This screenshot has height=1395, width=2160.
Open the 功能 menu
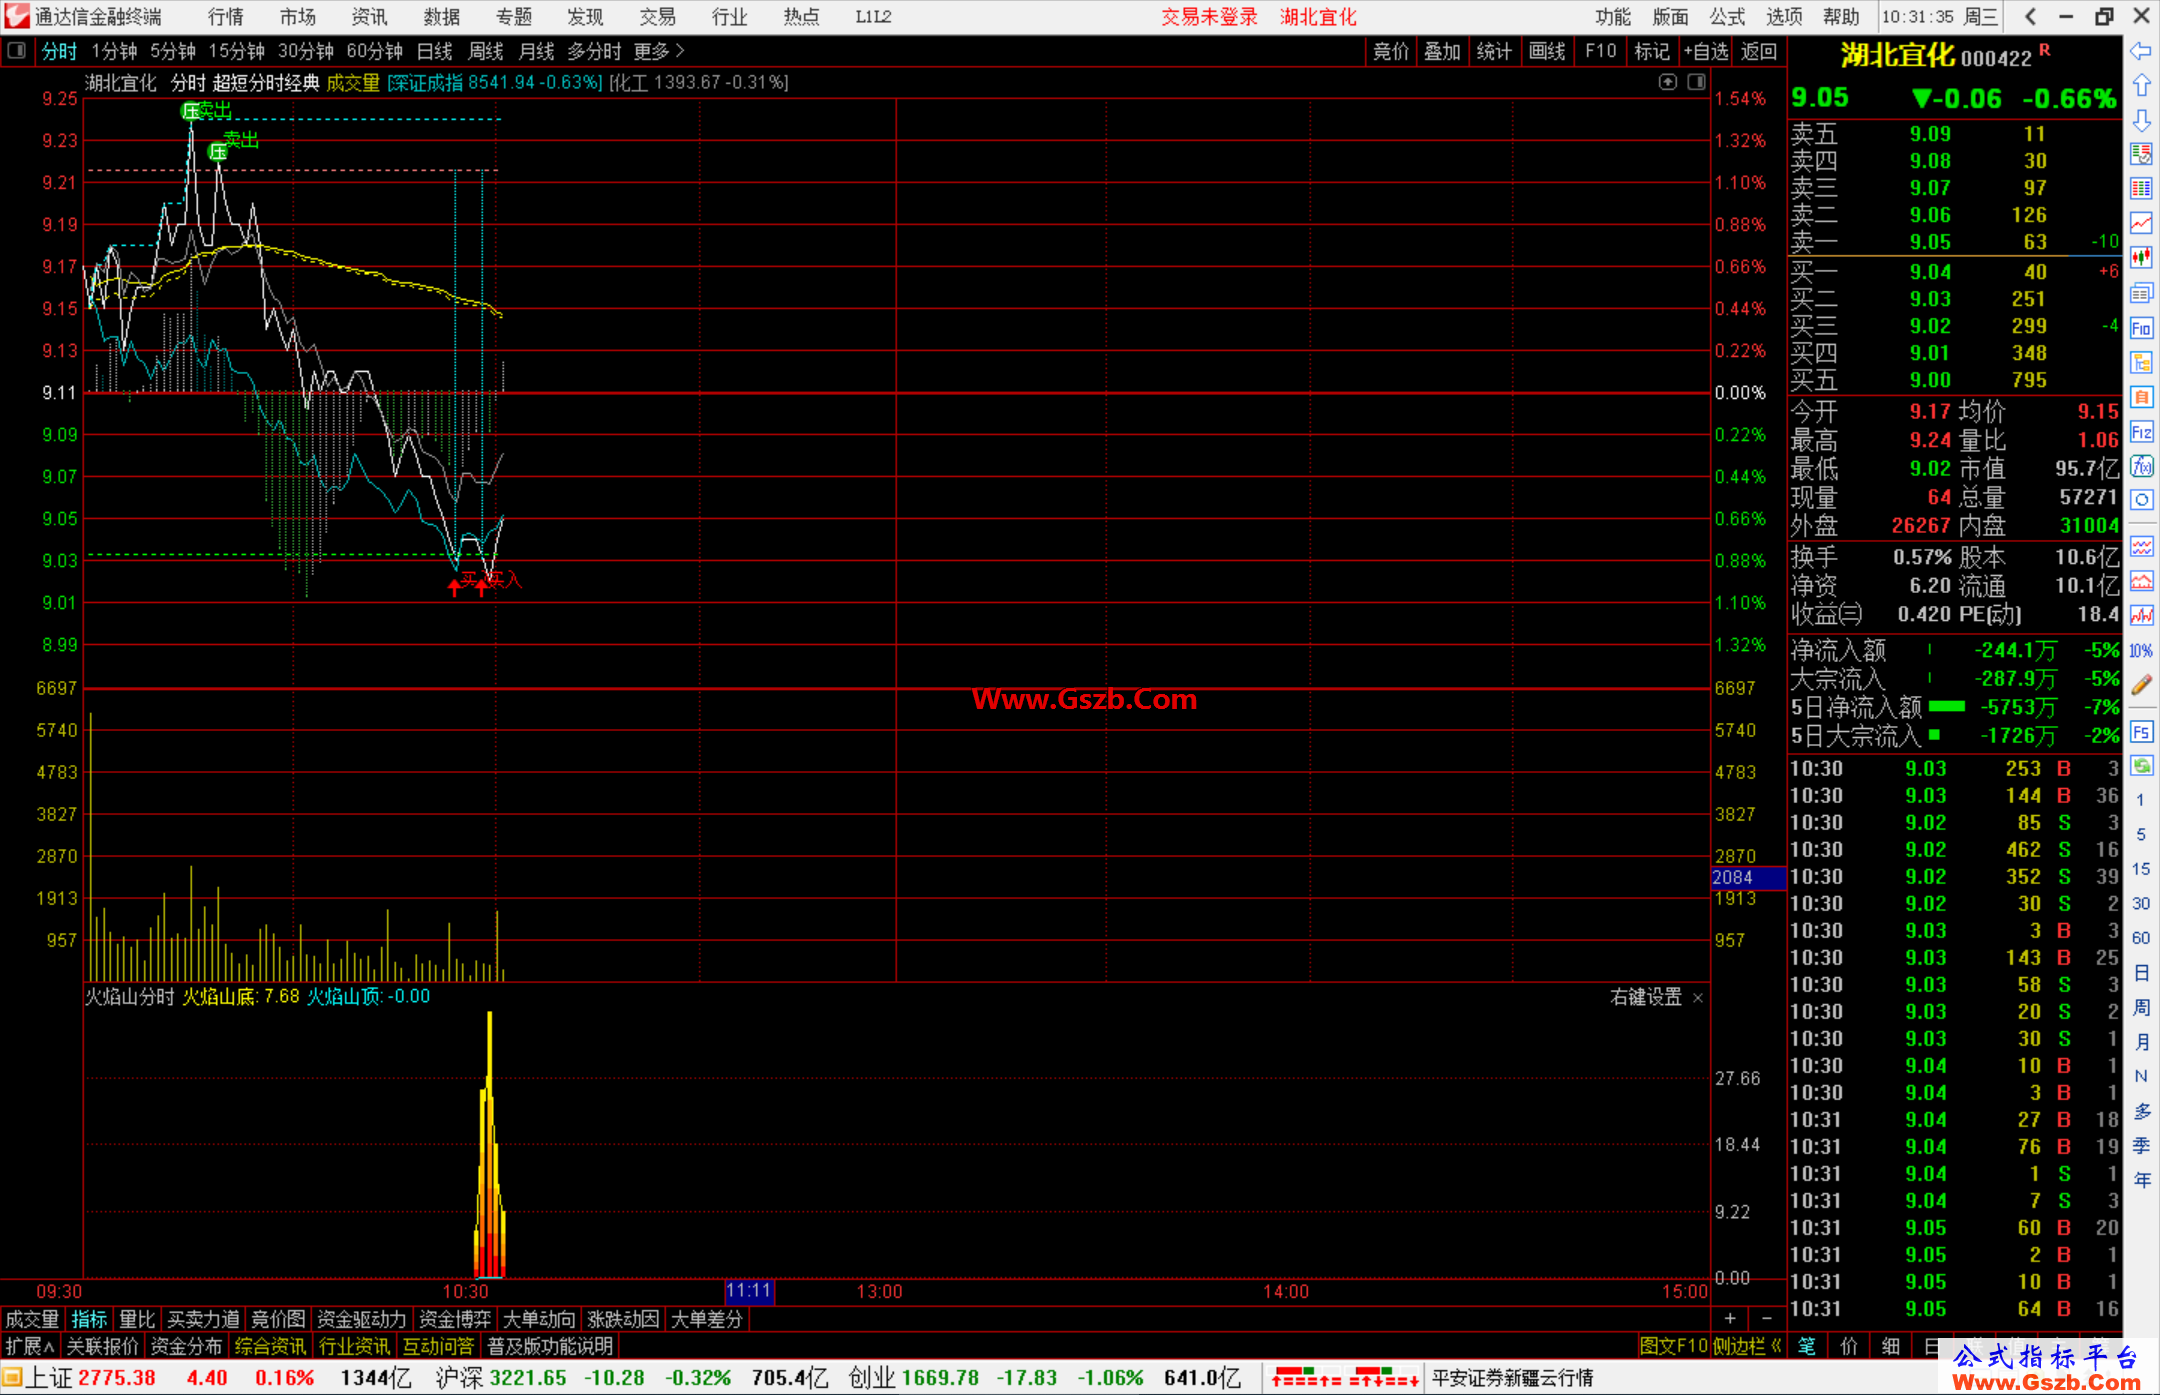point(1613,17)
